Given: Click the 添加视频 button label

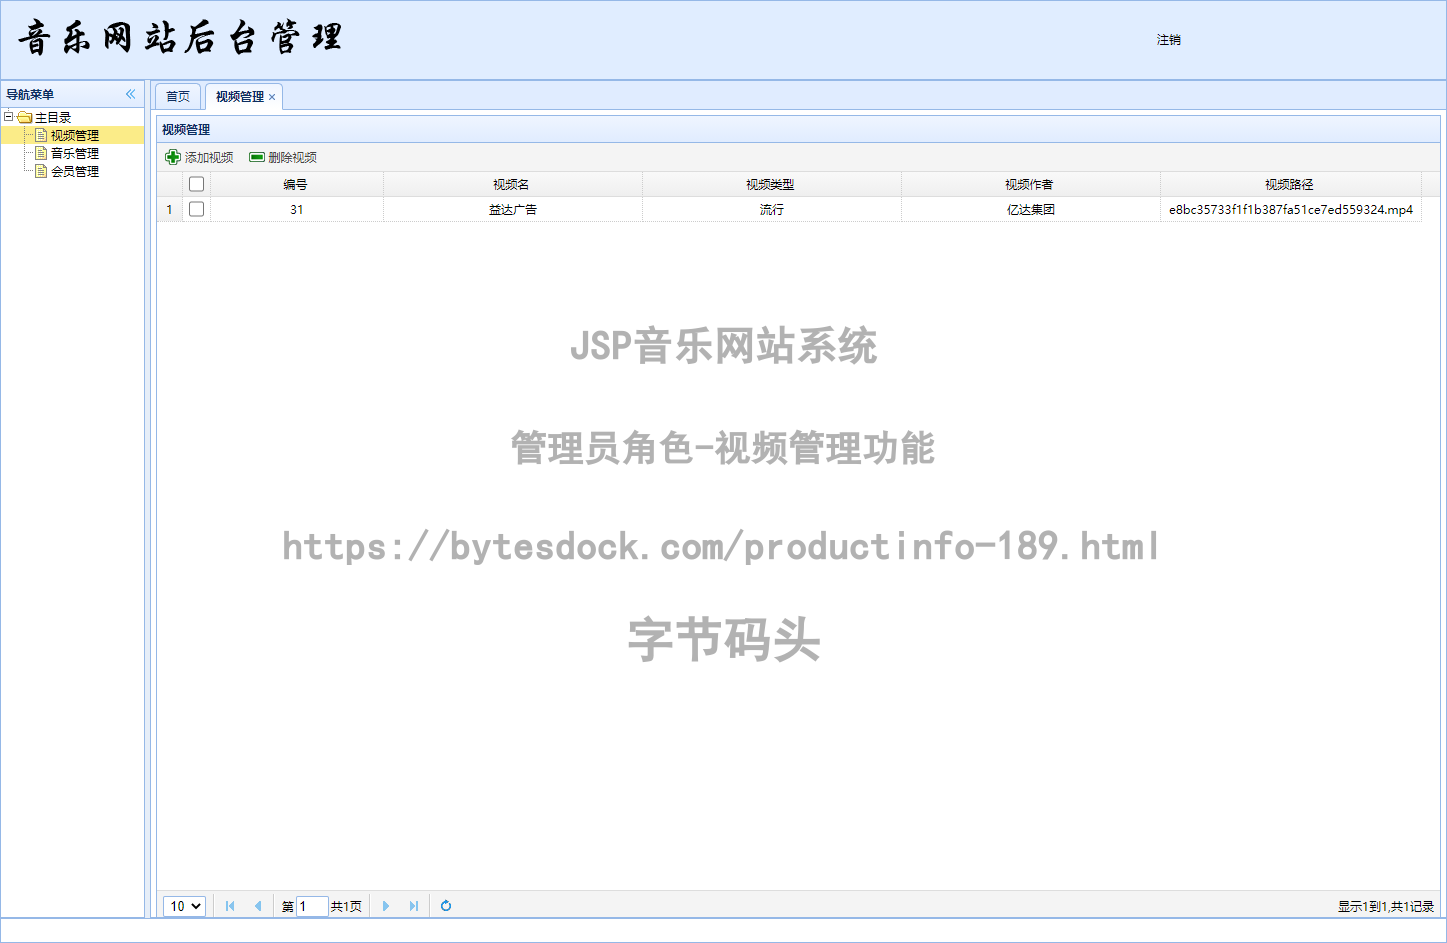Looking at the screenshot, I should (x=209, y=157).
